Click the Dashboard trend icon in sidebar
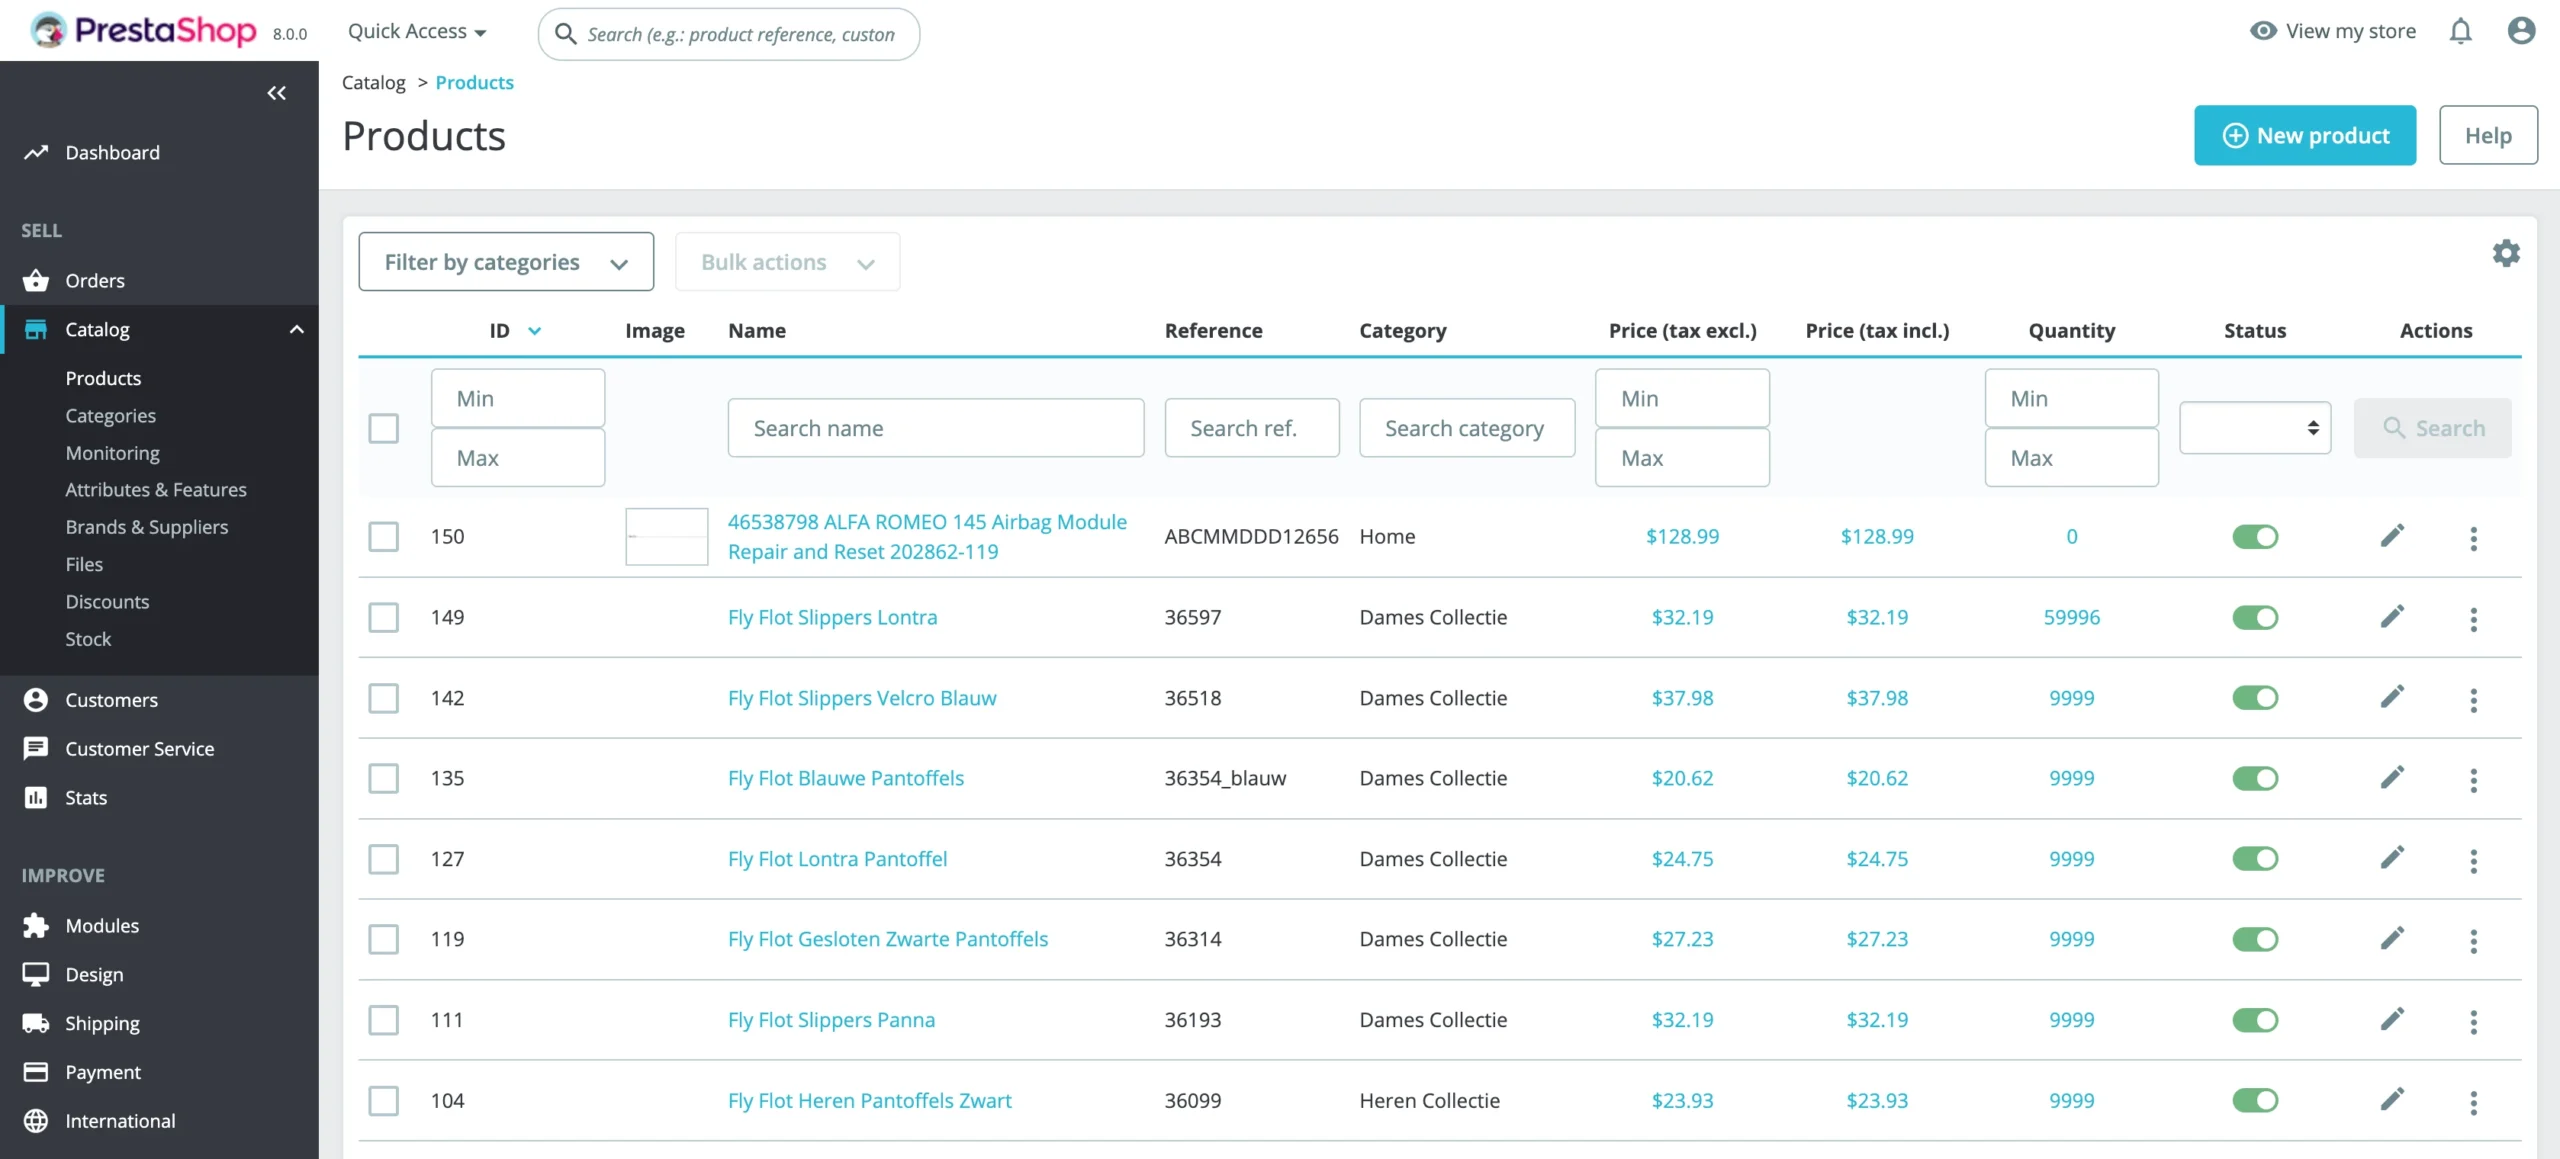Viewport: 2560px width, 1159px height. [x=36, y=153]
